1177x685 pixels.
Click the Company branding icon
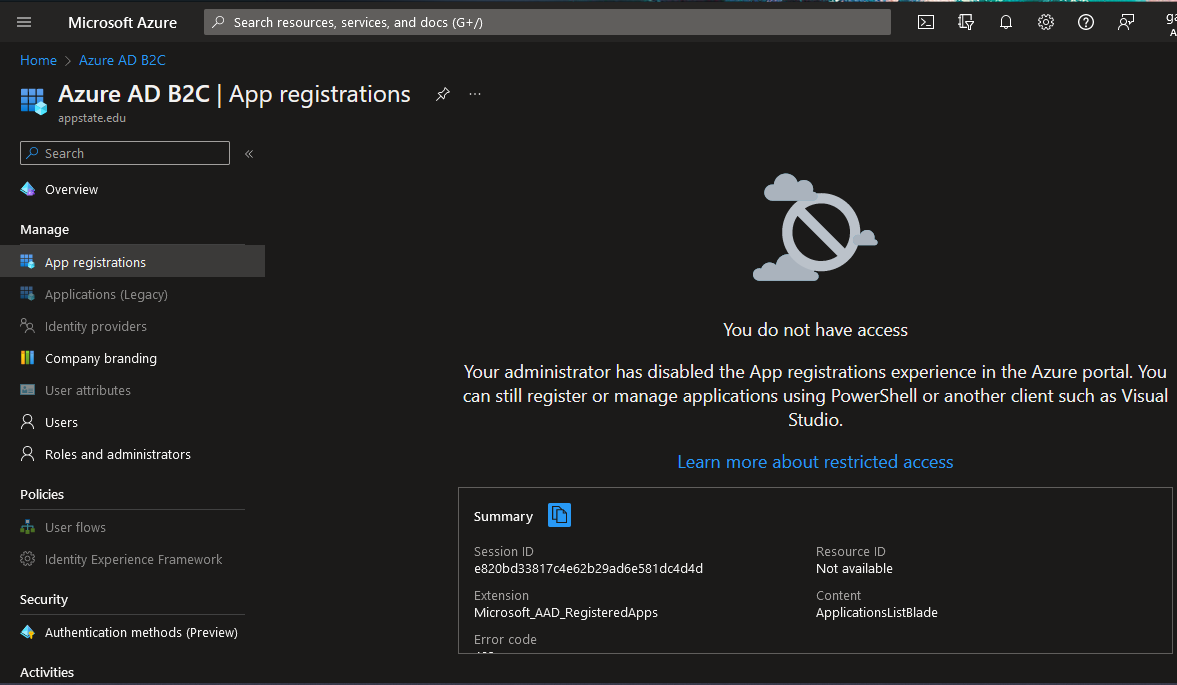pyautogui.click(x=28, y=358)
